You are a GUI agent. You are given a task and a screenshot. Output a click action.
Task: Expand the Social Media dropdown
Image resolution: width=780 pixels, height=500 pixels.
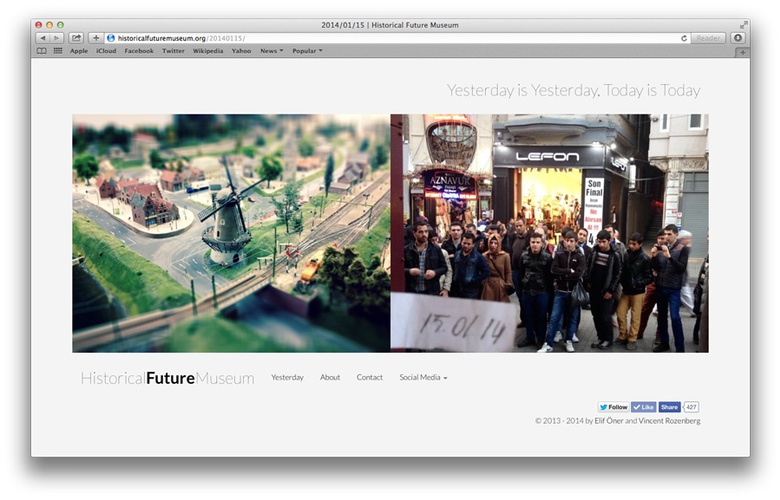(x=423, y=377)
